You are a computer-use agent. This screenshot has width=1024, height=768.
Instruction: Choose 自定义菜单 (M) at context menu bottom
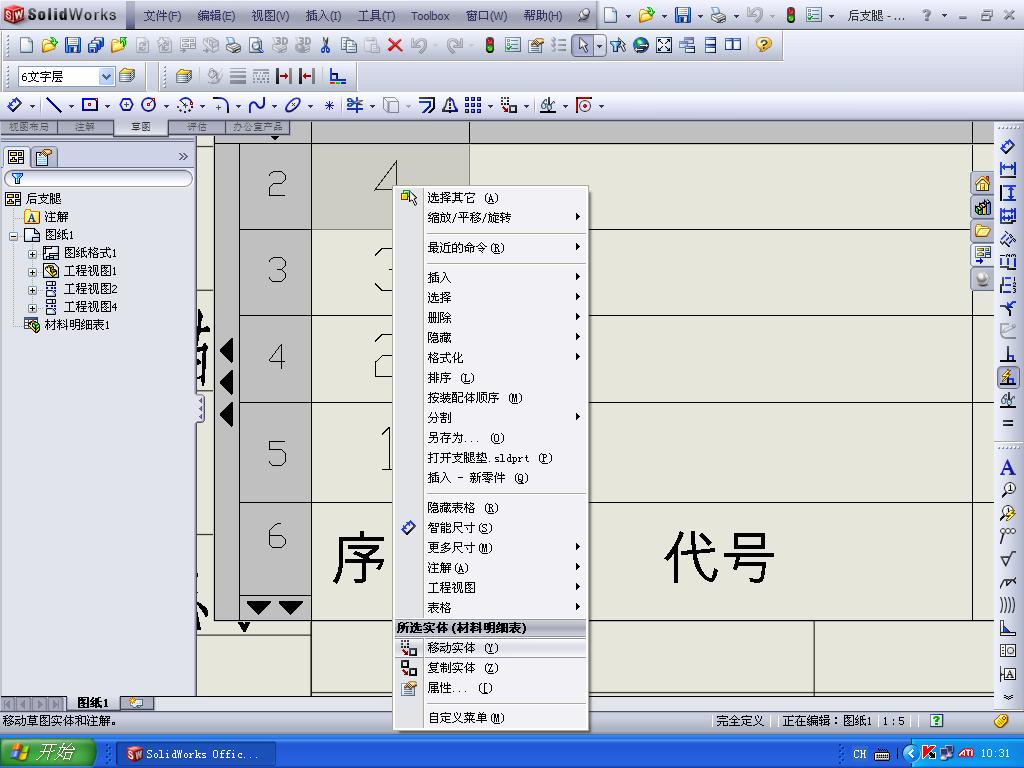coord(491,718)
